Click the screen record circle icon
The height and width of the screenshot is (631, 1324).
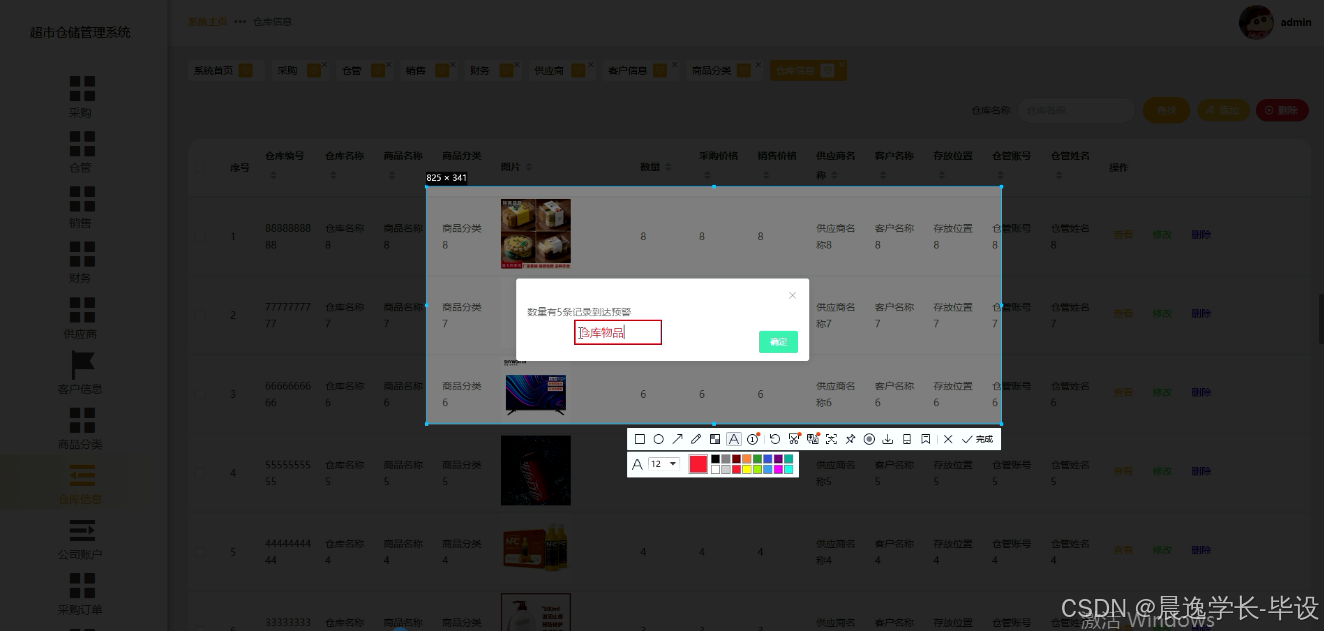point(869,439)
